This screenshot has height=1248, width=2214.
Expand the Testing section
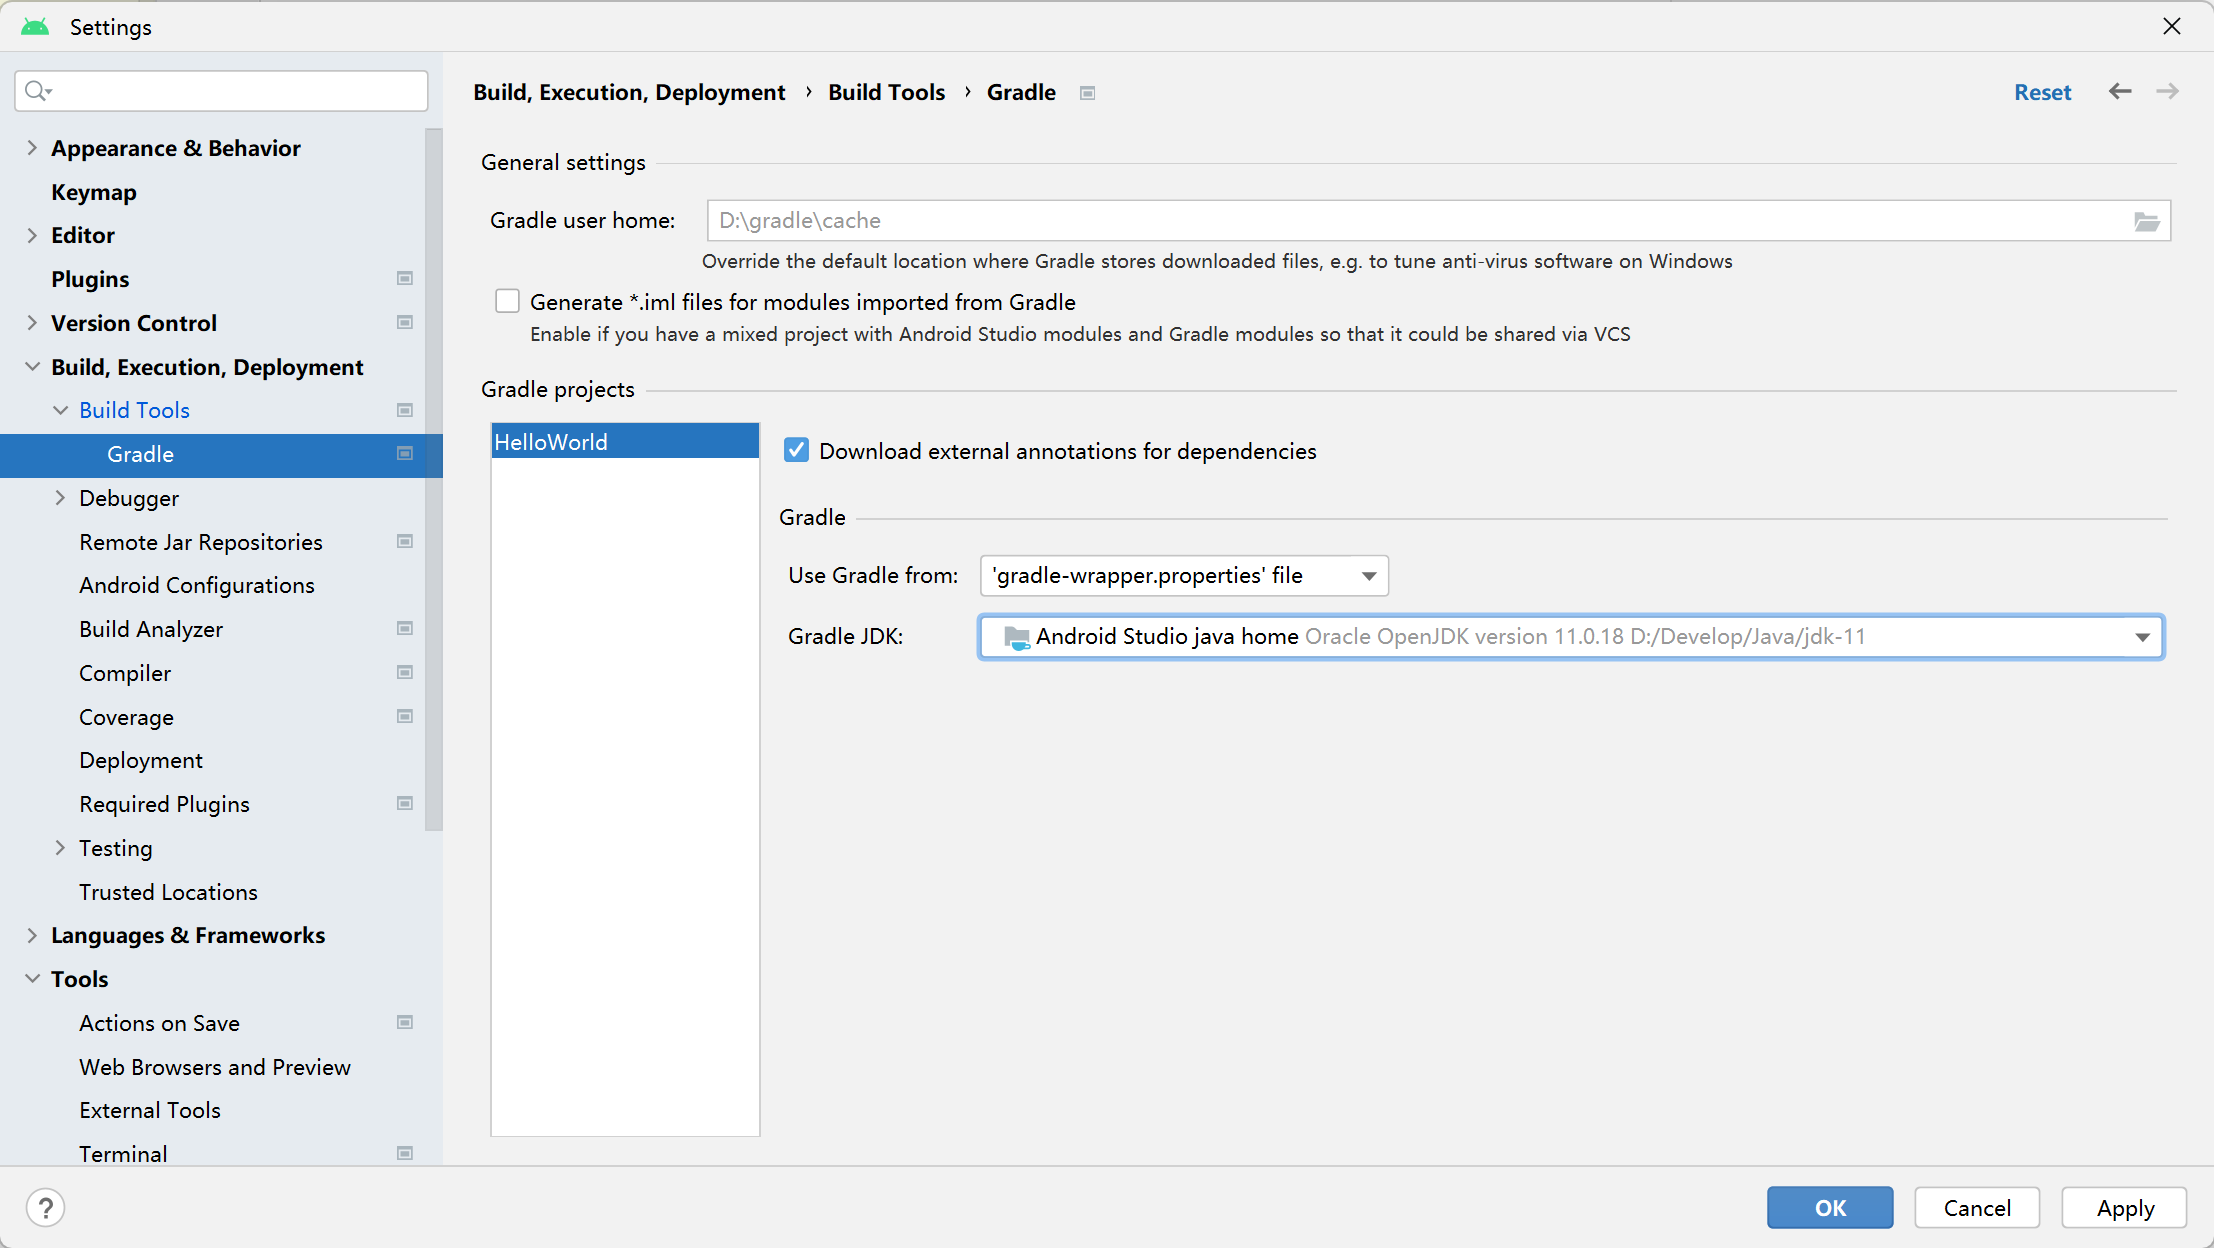tap(59, 848)
